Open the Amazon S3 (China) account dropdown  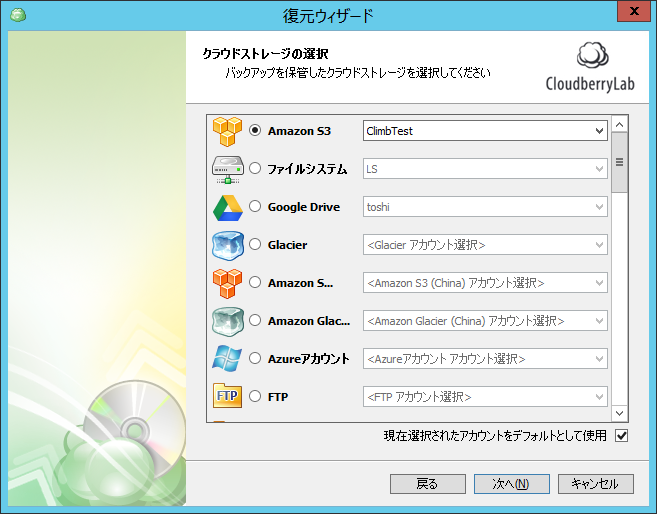485,283
